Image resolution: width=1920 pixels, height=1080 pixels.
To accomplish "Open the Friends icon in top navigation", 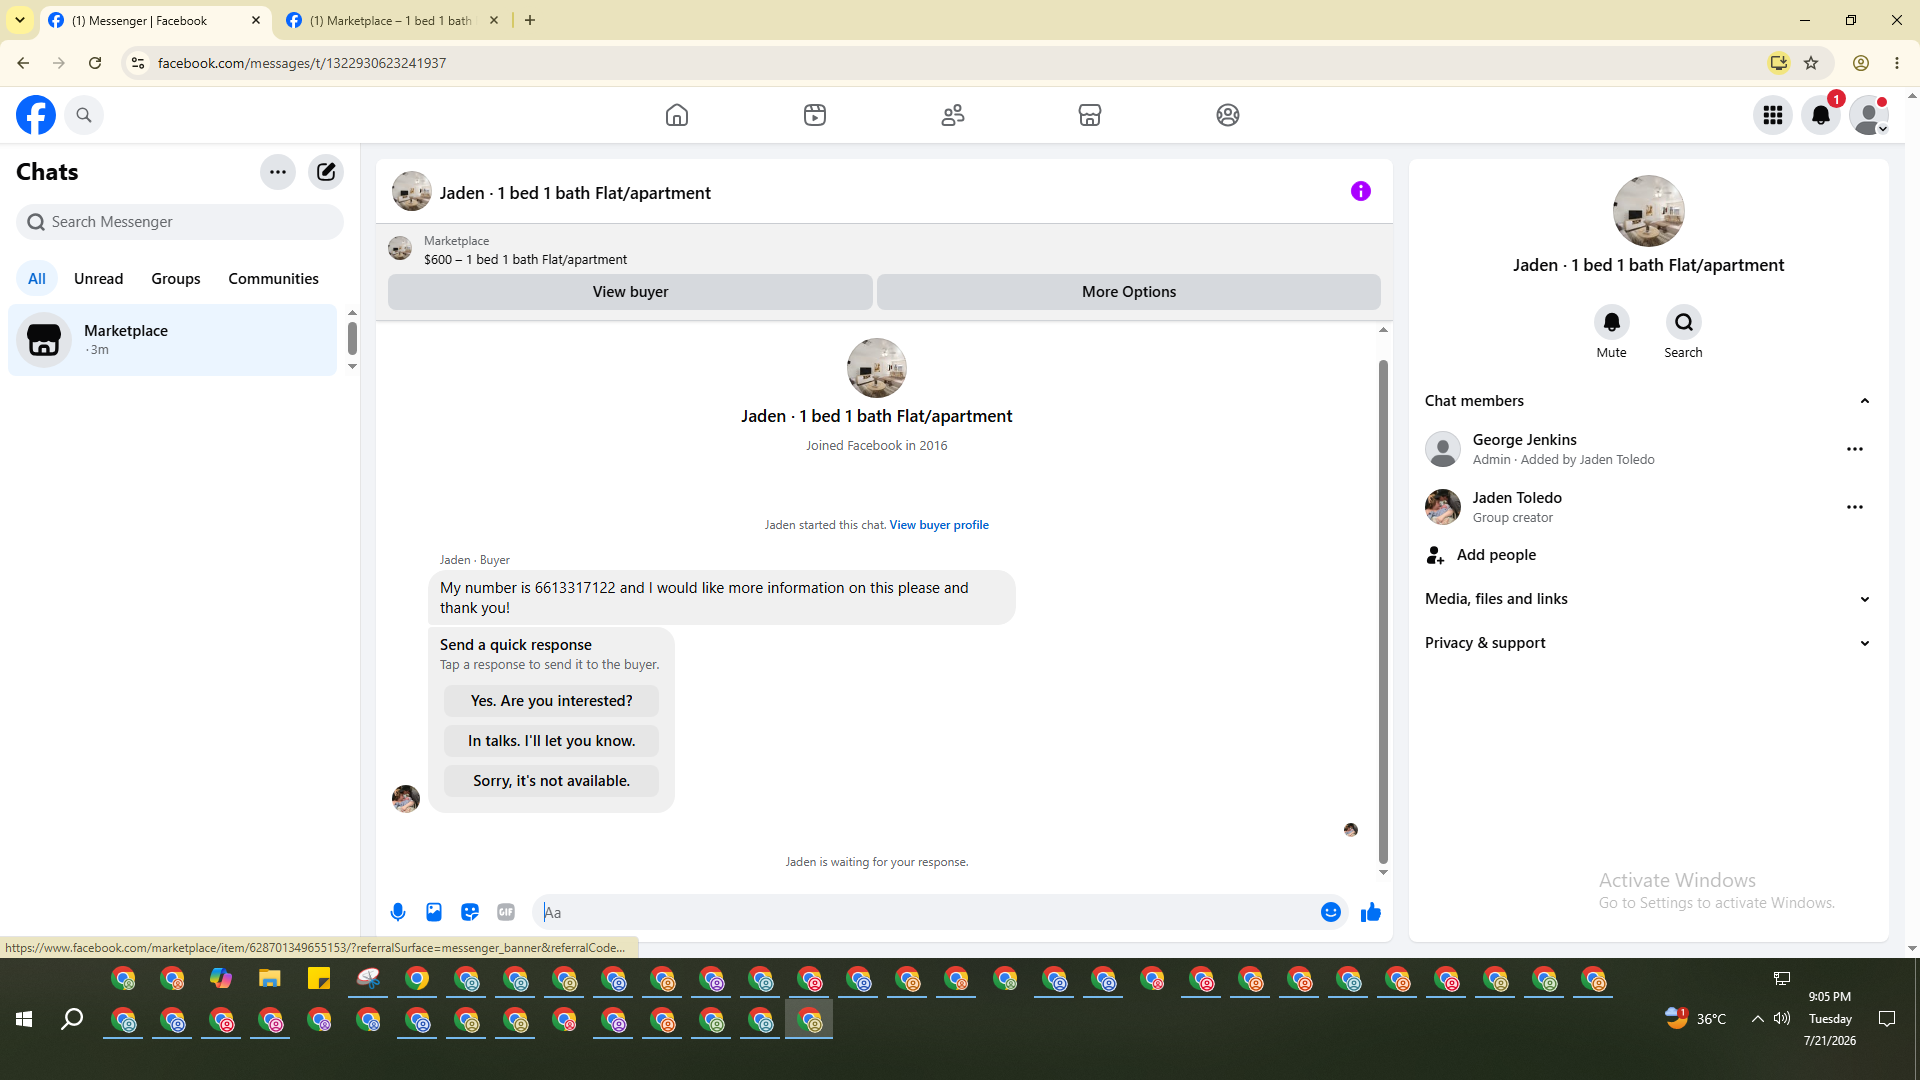I will [x=953, y=115].
